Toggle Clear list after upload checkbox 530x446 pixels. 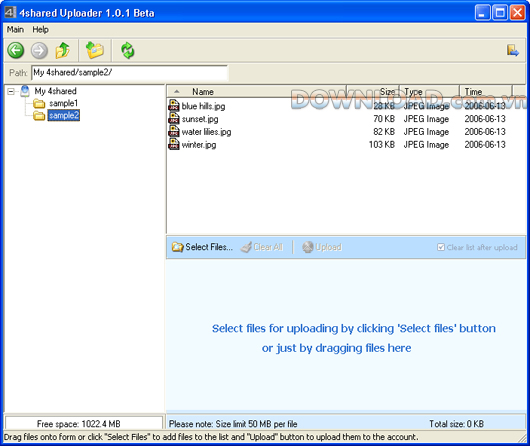click(x=441, y=247)
